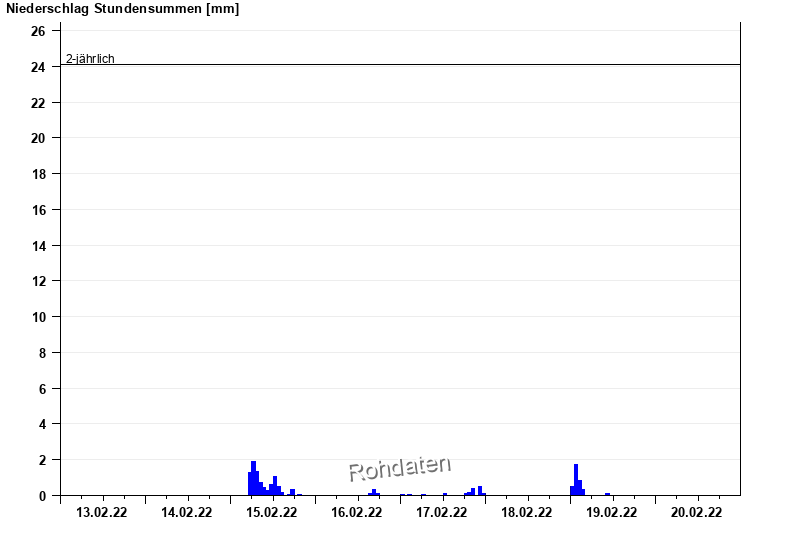Select the 14.02.22 date label
Image resolution: width=800 pixels, height=550 pixels.
click(x=187, y=513)
